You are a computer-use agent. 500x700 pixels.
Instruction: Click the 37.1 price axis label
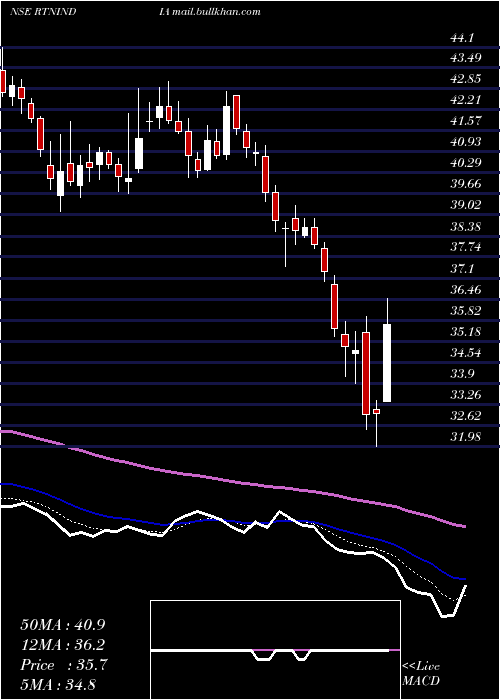click(x=462, y=269)
